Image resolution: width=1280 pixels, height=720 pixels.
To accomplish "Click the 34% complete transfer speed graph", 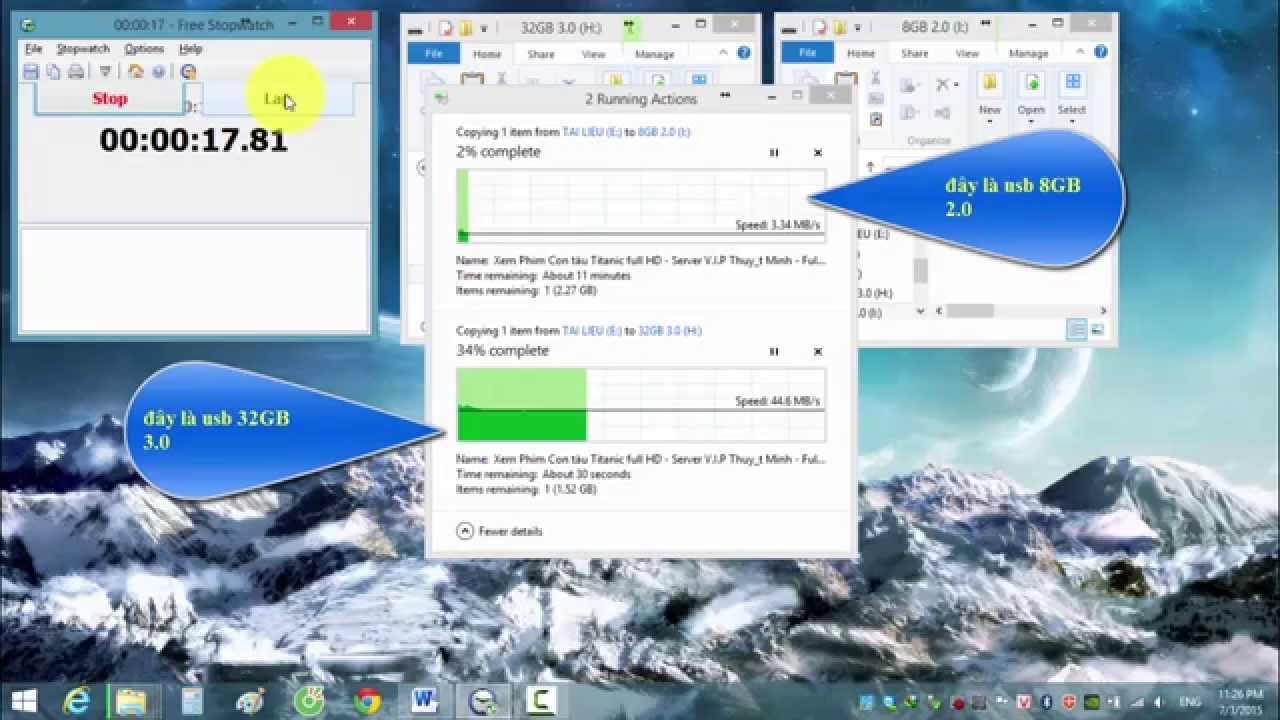I will tap(641, 404).
